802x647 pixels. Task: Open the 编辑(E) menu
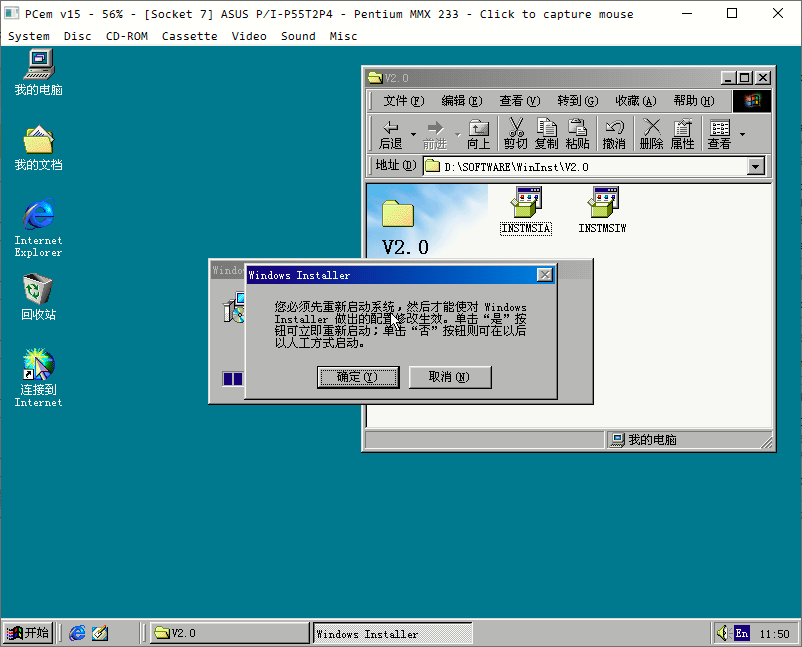point(461,101)
